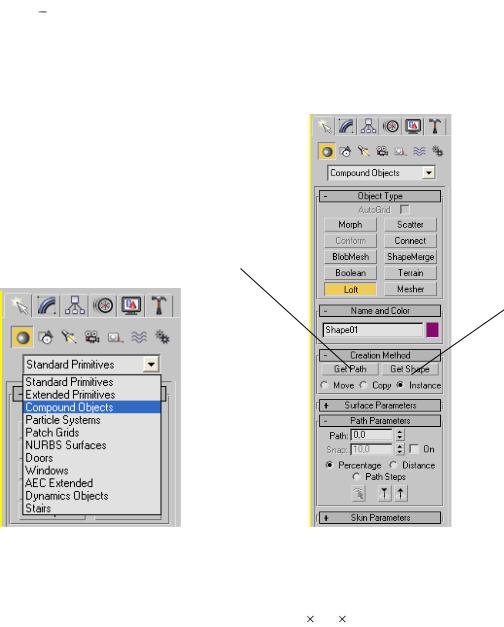Open Hierarchy tab in Standard Primitives panel
The height and width of the screenshot is (627, 504).
pos(75,306)
